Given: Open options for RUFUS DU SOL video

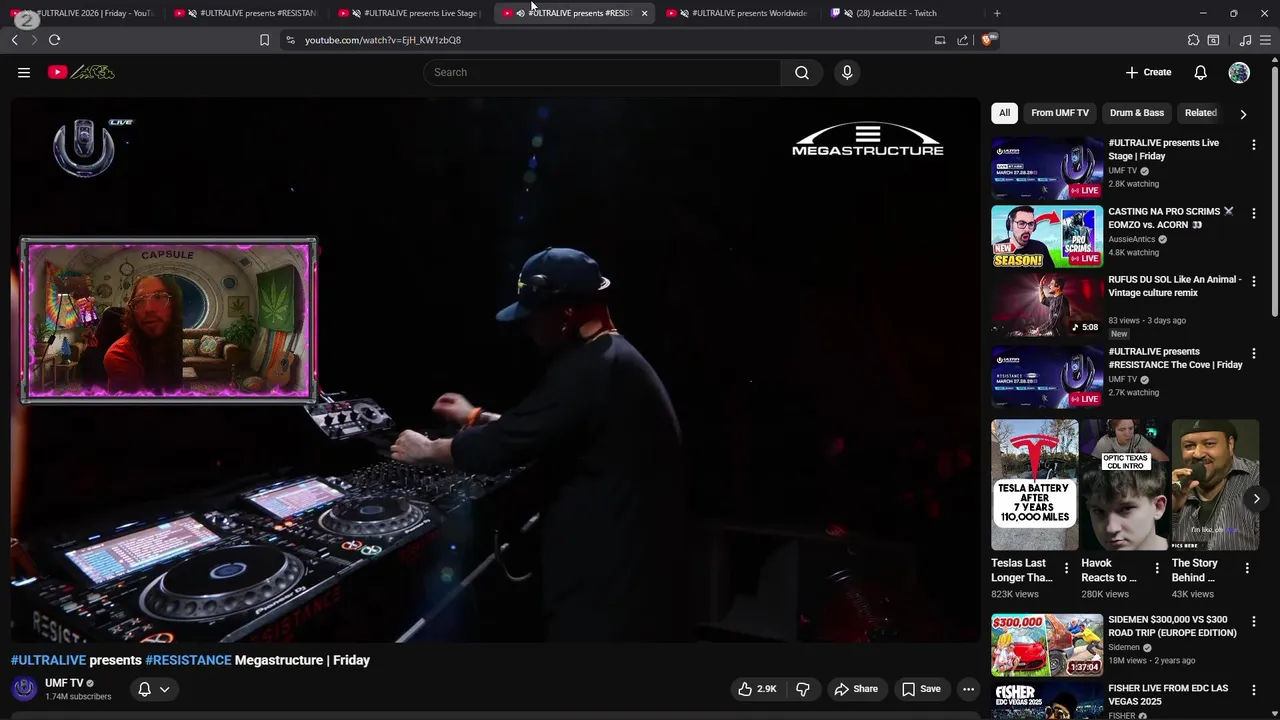Looking at the screenshot, I should point(1253,282).
